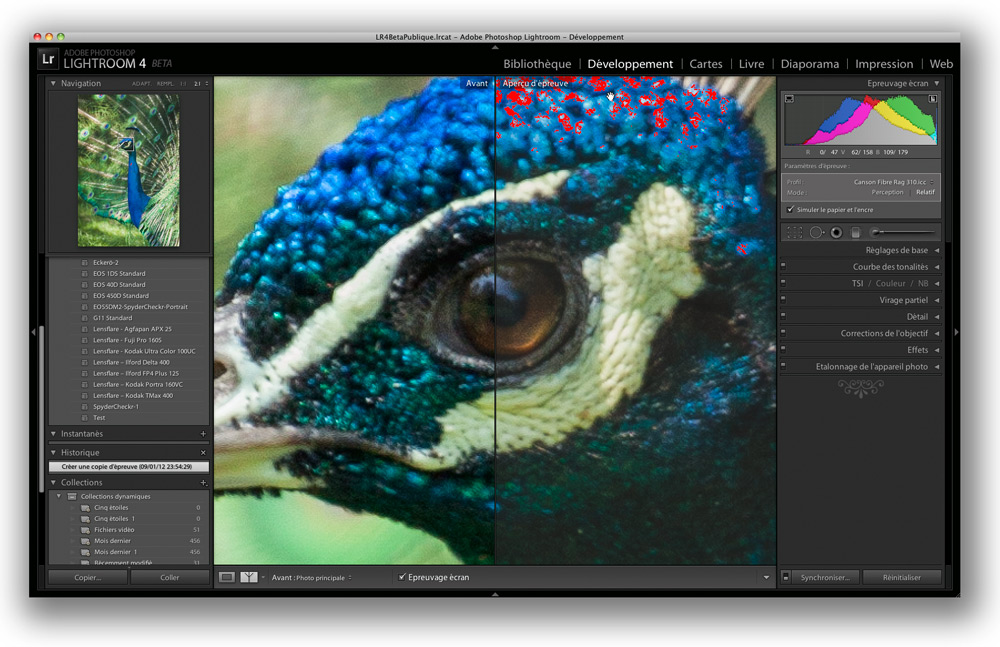Click the Cinq étoiles smart collection icon
The height and width of the screenshot is (647, 1000).
(85, 508)
